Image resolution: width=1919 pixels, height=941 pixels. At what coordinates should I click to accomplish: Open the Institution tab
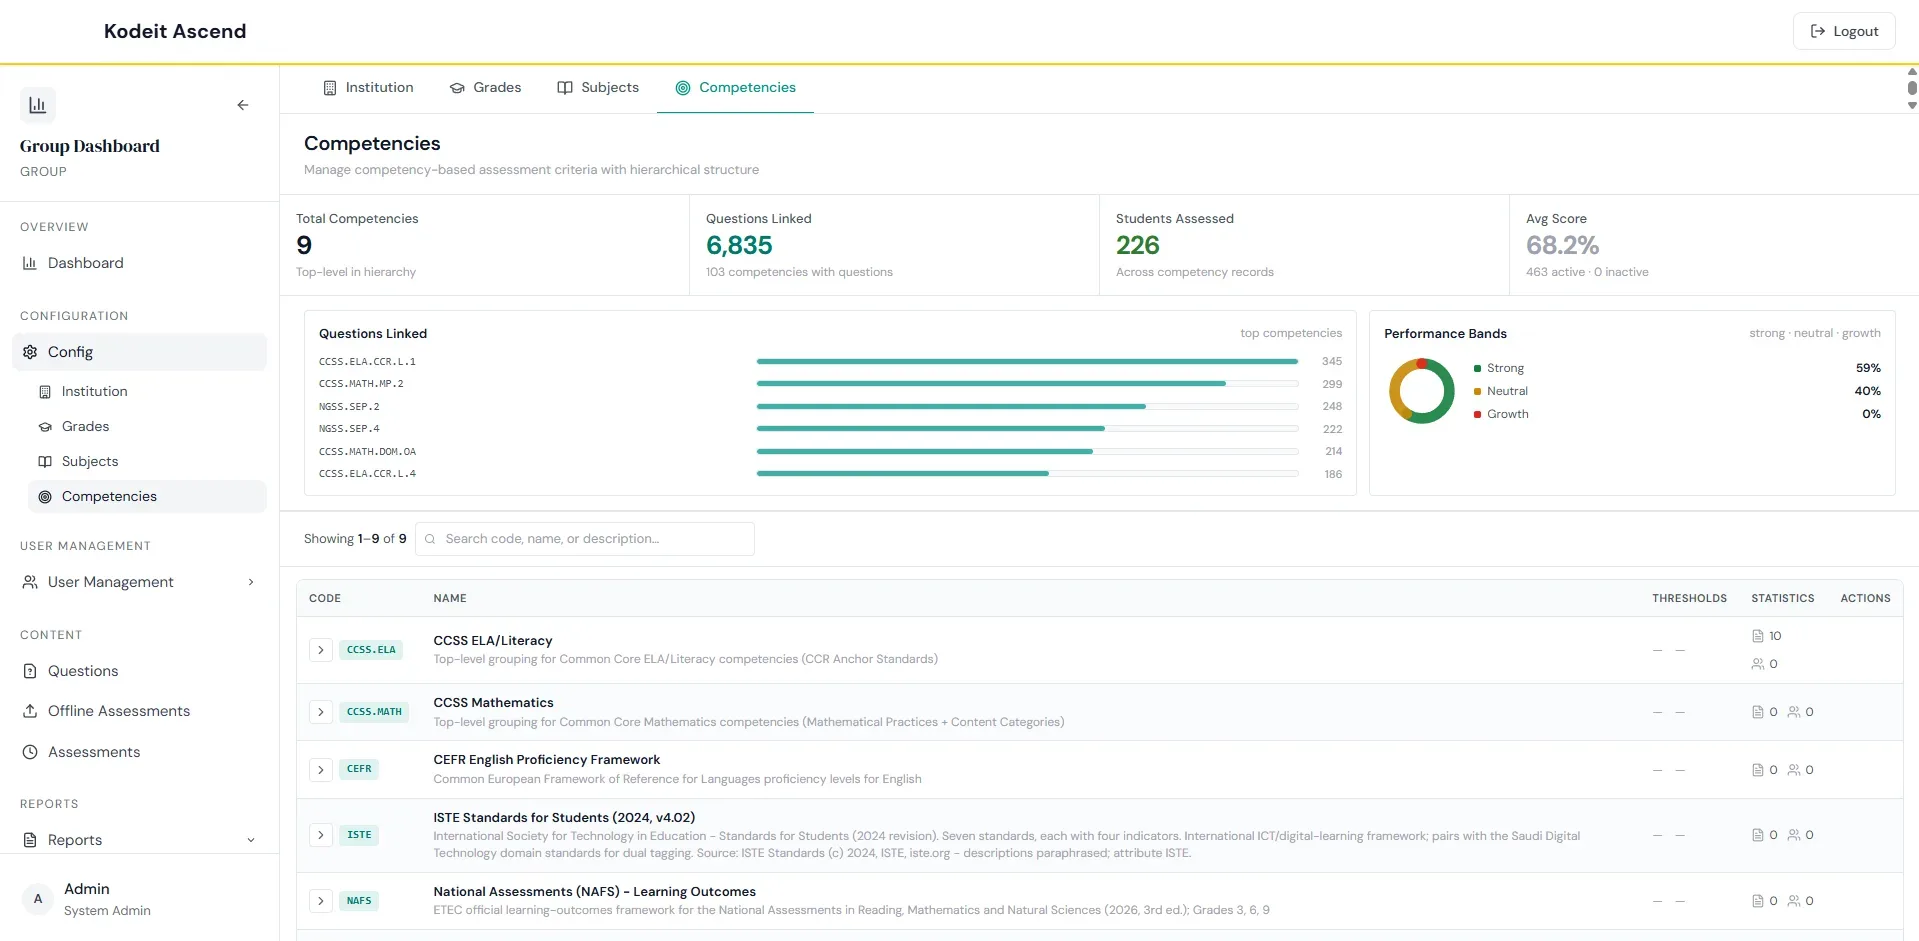click(368, 88)
